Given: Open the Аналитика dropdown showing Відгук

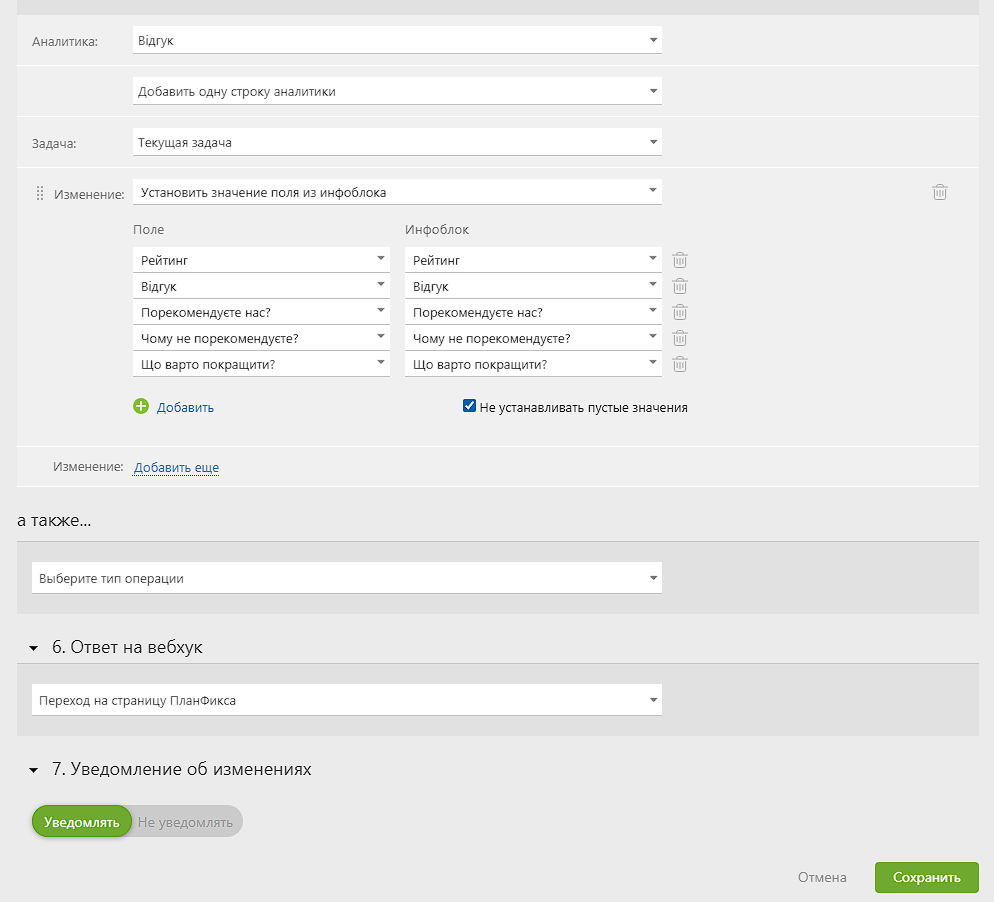Looking at the screenshot, I should [x=397, y=40].
